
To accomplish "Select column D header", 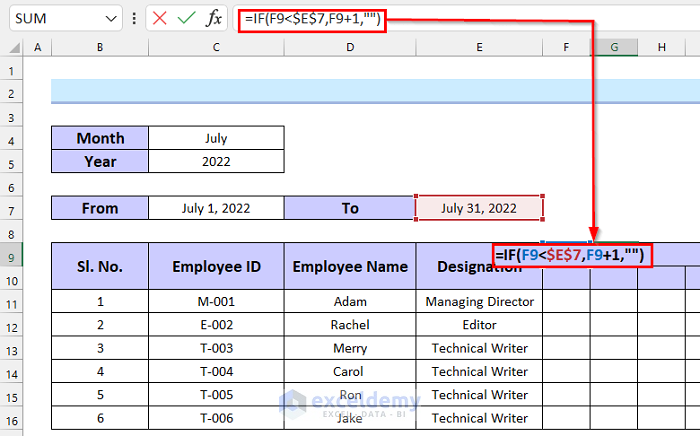I will point(350,47).
